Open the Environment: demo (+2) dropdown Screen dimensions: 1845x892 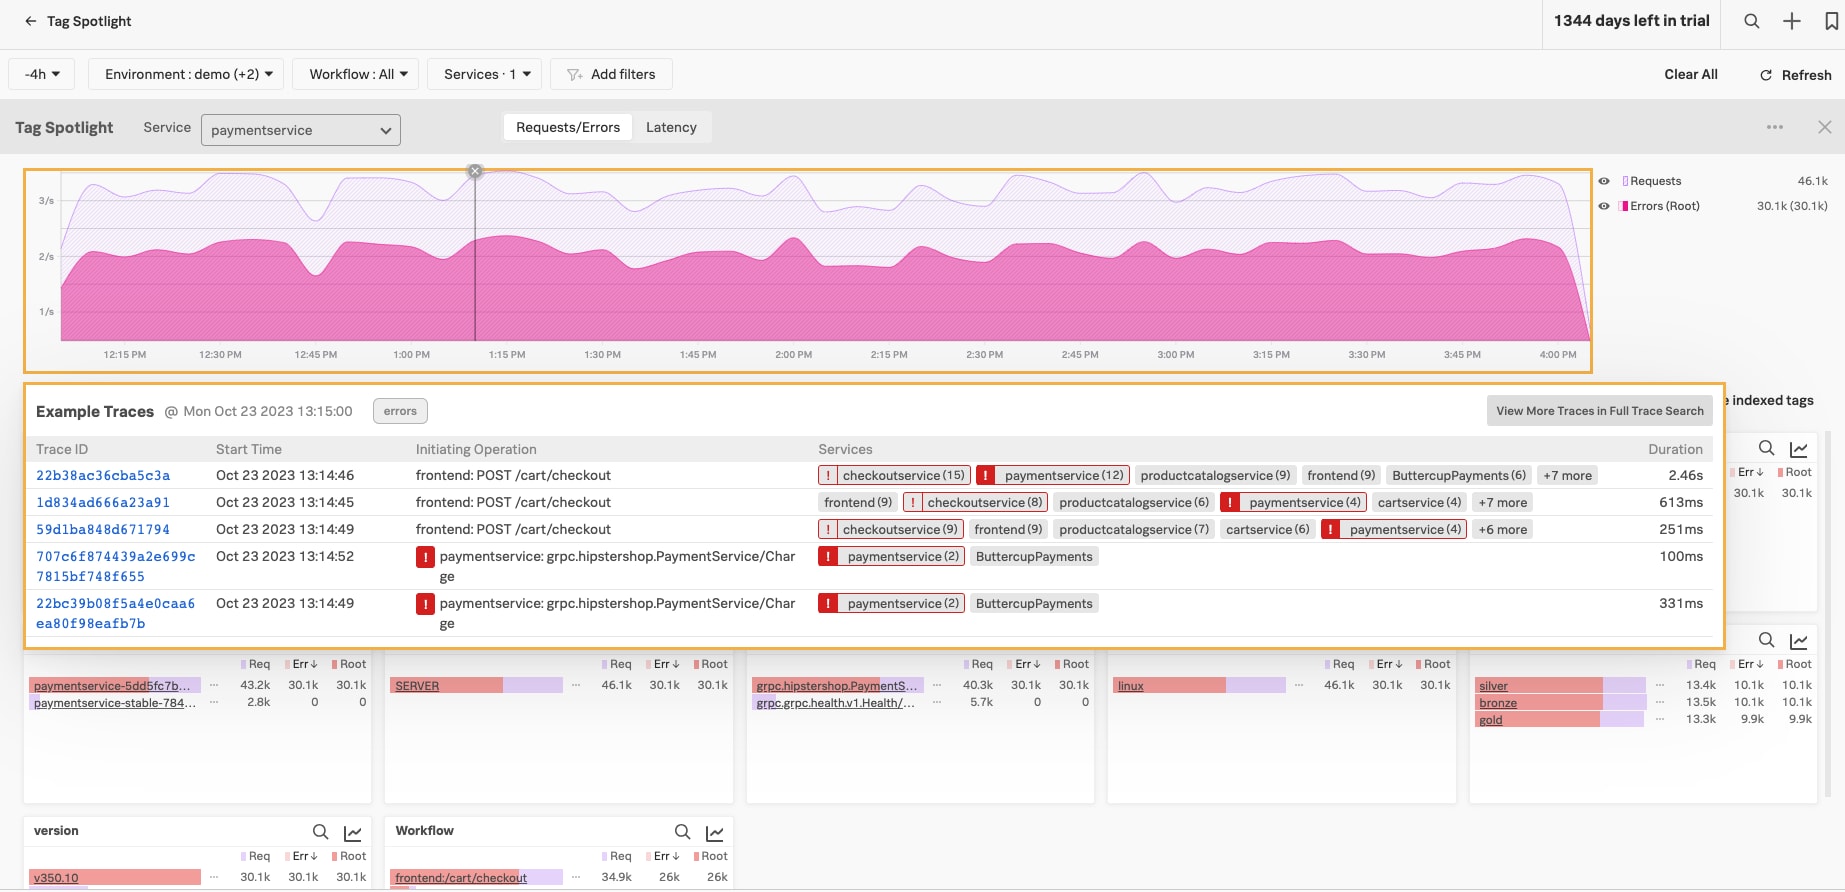tap(187, 74)
